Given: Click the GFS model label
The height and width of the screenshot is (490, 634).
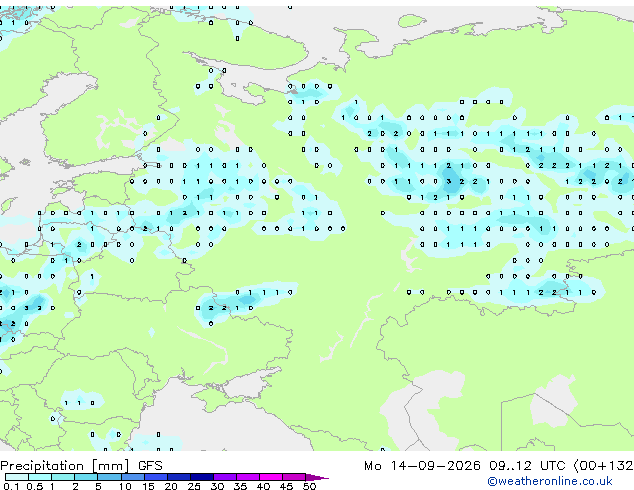Looking at the screenshot, I should click(x=150, y=466).
